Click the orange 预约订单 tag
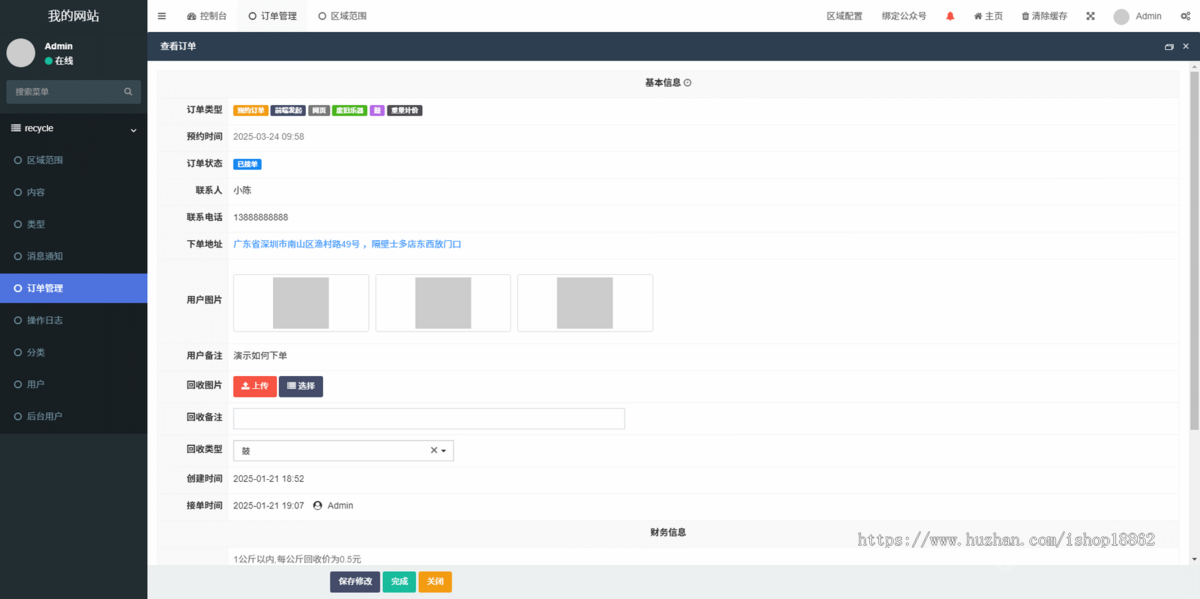The width and height of the screenshot is (1200, 599). point(250,111)
